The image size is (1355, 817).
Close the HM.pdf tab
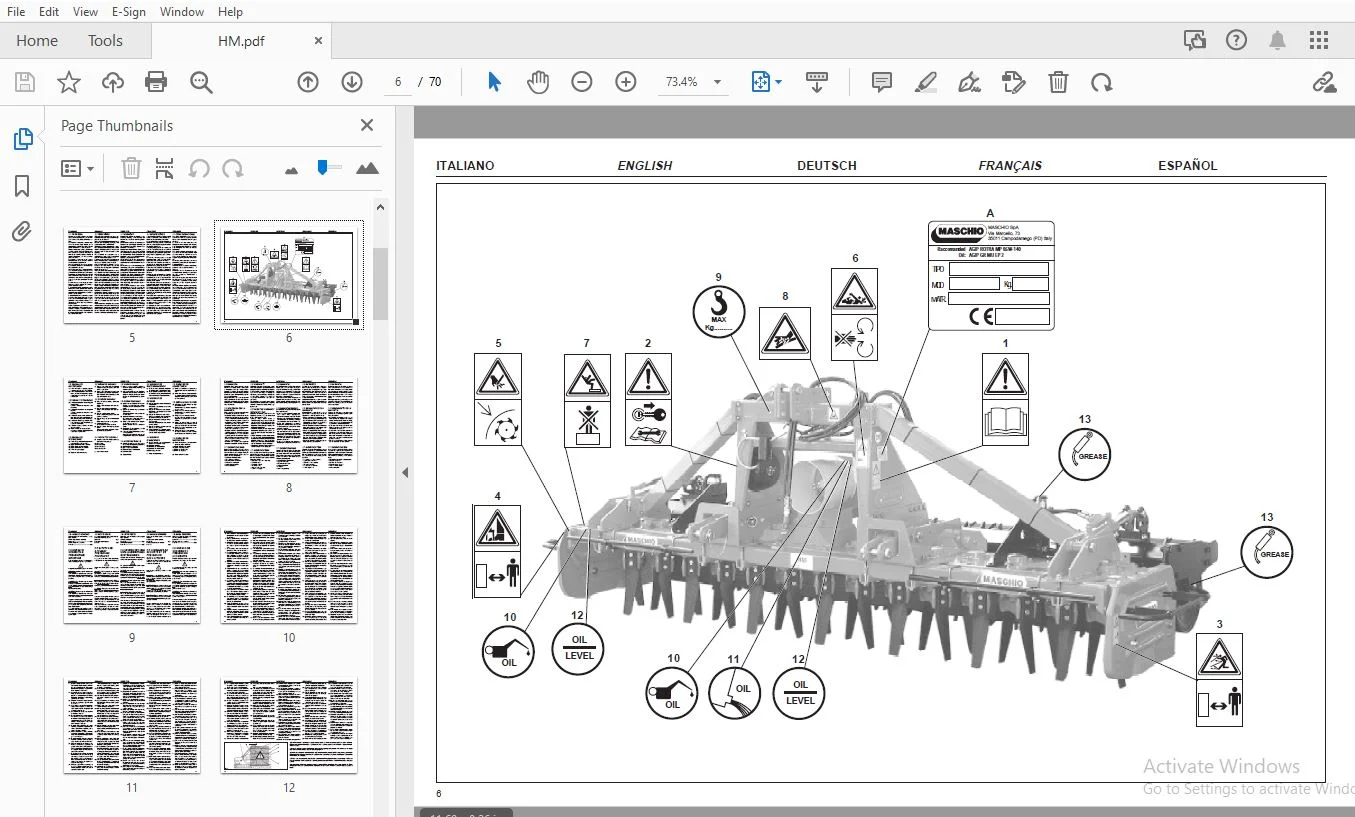[x=319, y=41]
